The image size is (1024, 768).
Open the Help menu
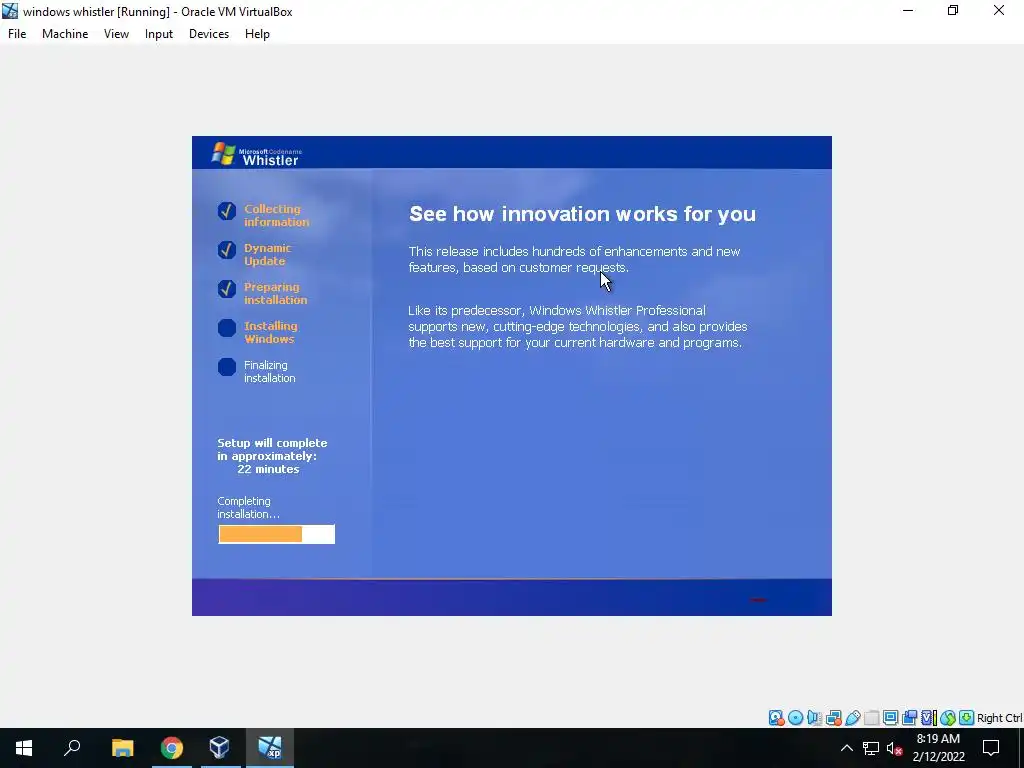point(257,34)
